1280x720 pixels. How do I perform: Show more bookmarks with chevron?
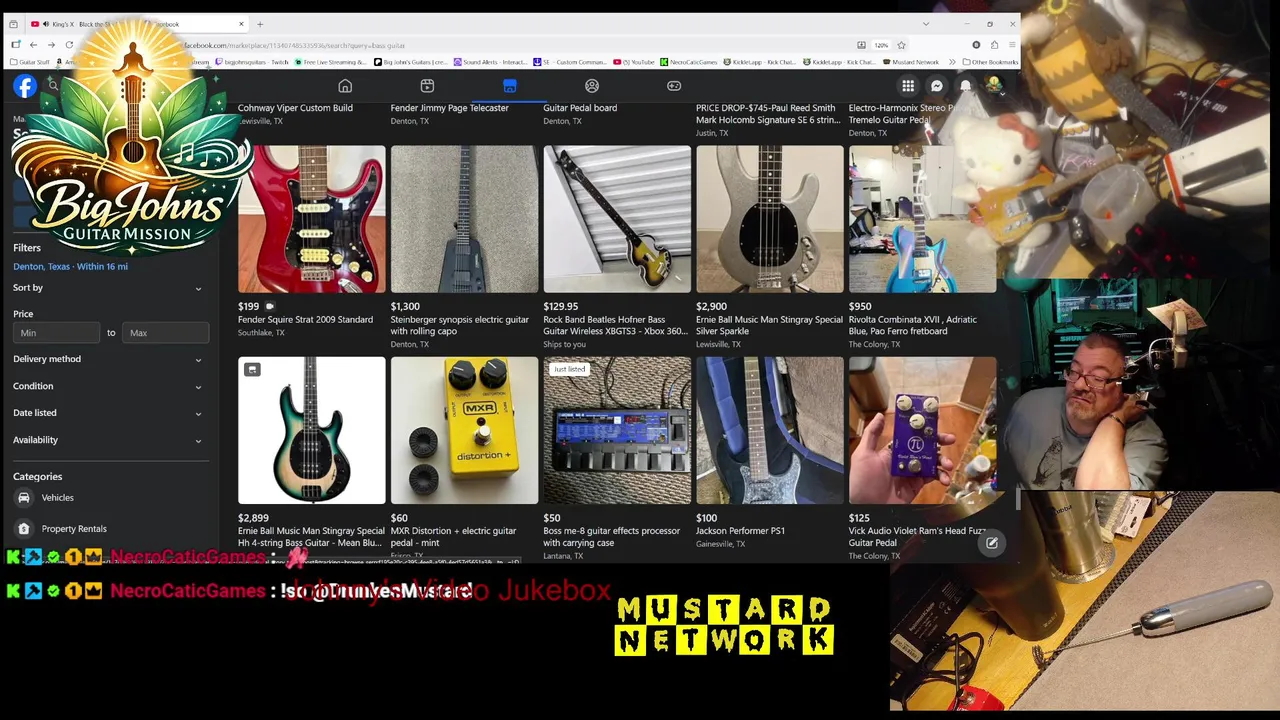(x=953, y=62)
